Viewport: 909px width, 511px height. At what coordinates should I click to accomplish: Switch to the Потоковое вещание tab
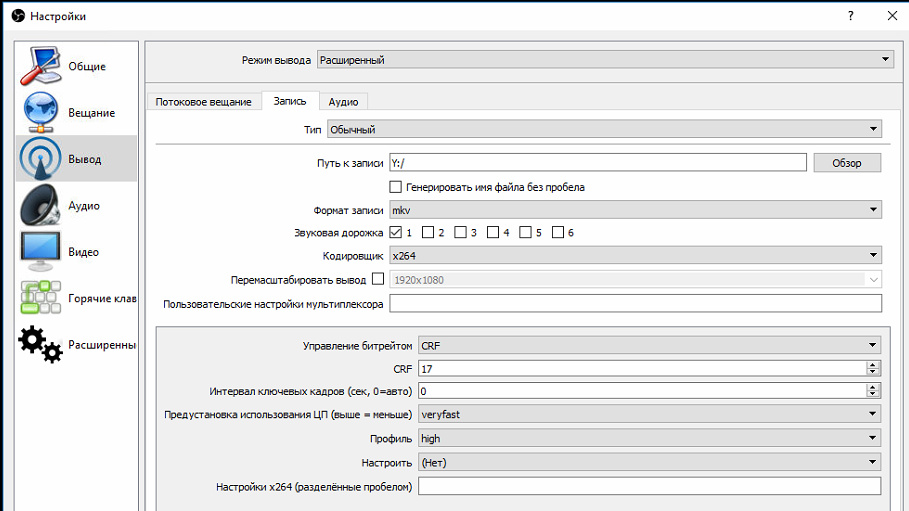(x=203, y=102)
